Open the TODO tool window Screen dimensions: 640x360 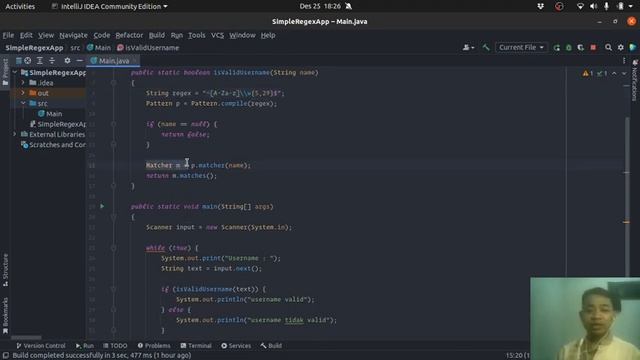point(115,346)
